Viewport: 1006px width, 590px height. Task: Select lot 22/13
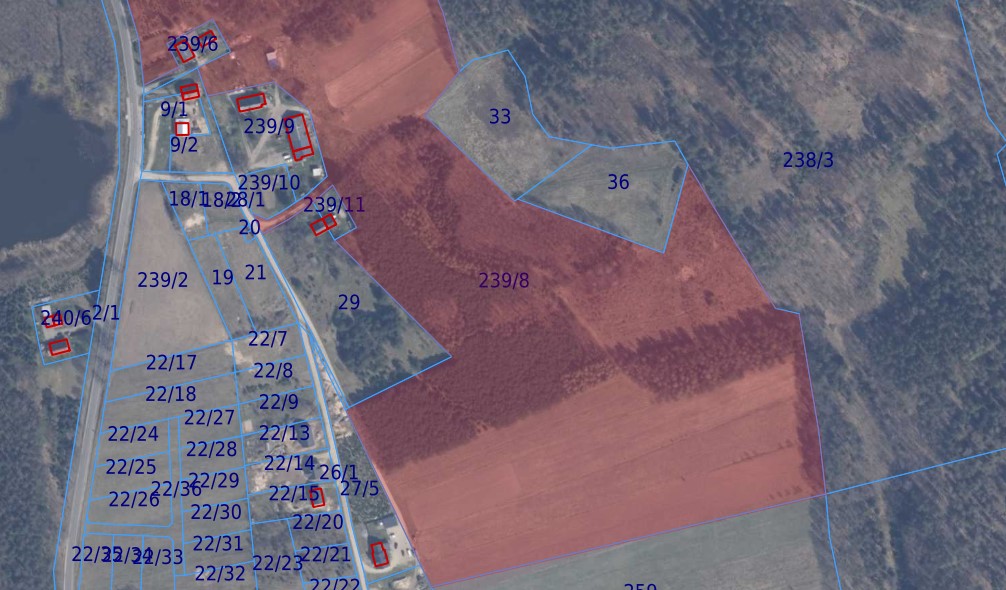coord(284,433)
